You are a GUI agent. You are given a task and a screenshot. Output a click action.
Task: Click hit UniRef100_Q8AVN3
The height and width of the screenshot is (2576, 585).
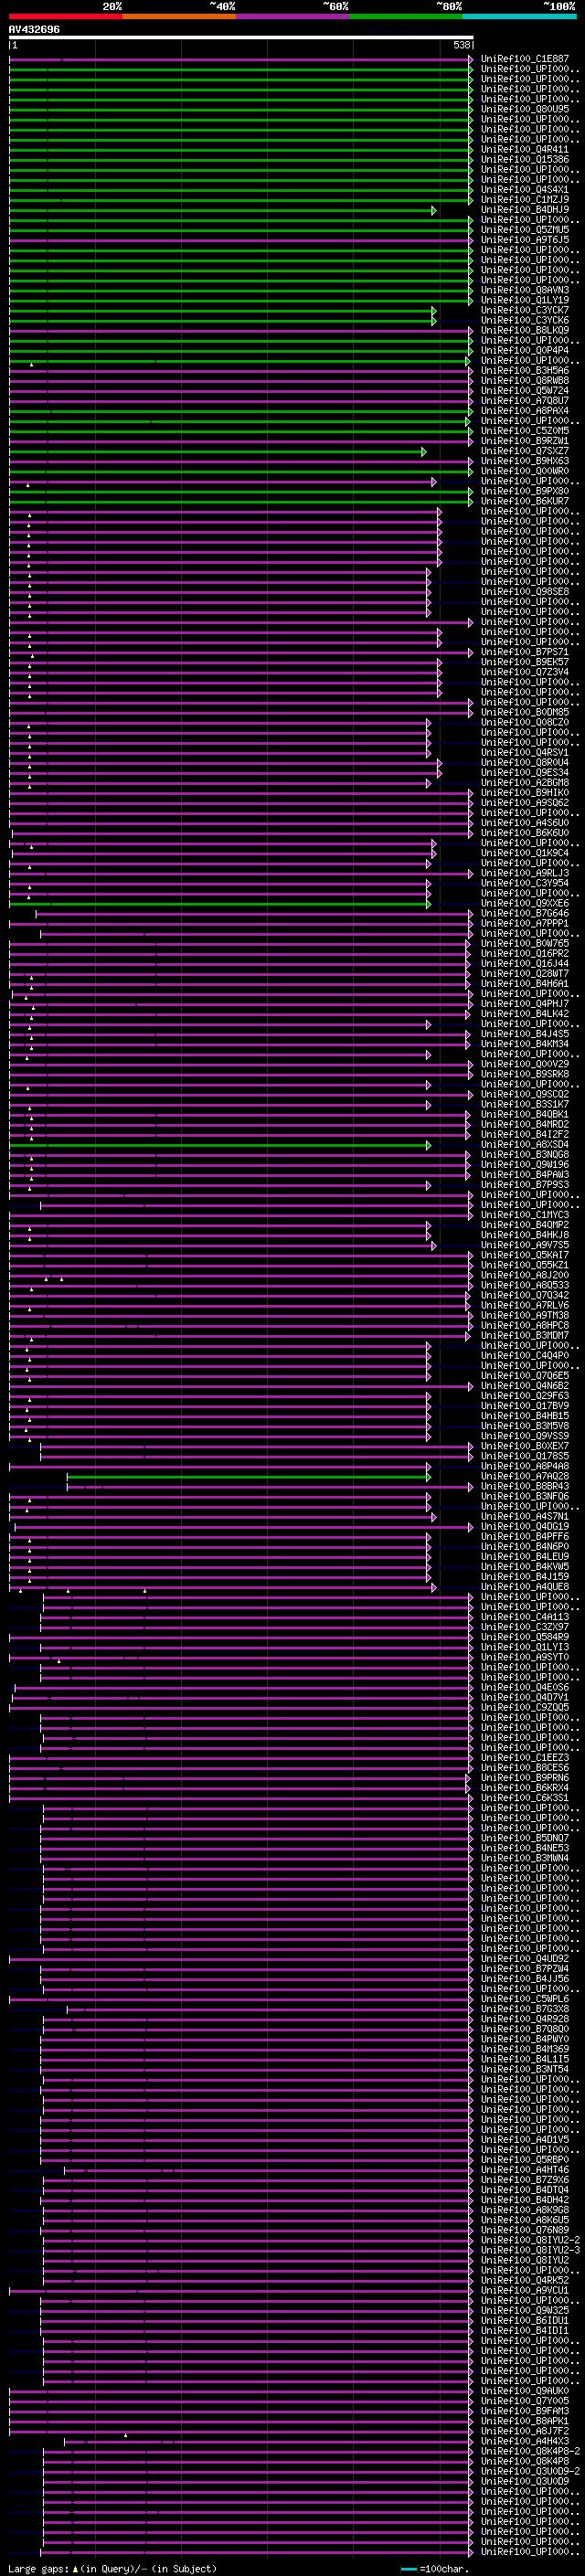[x=525, y=290]
